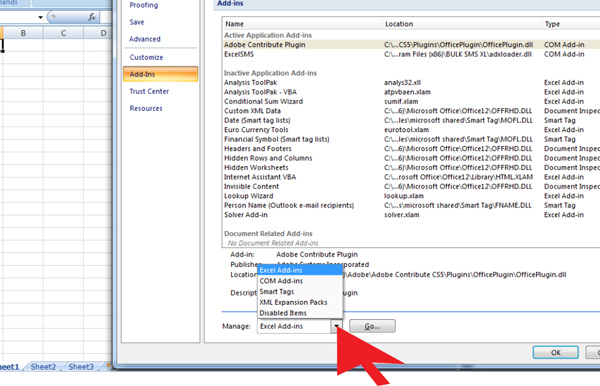
Task: Select Conditional Sum Wizard row
Action: point(411,101)
